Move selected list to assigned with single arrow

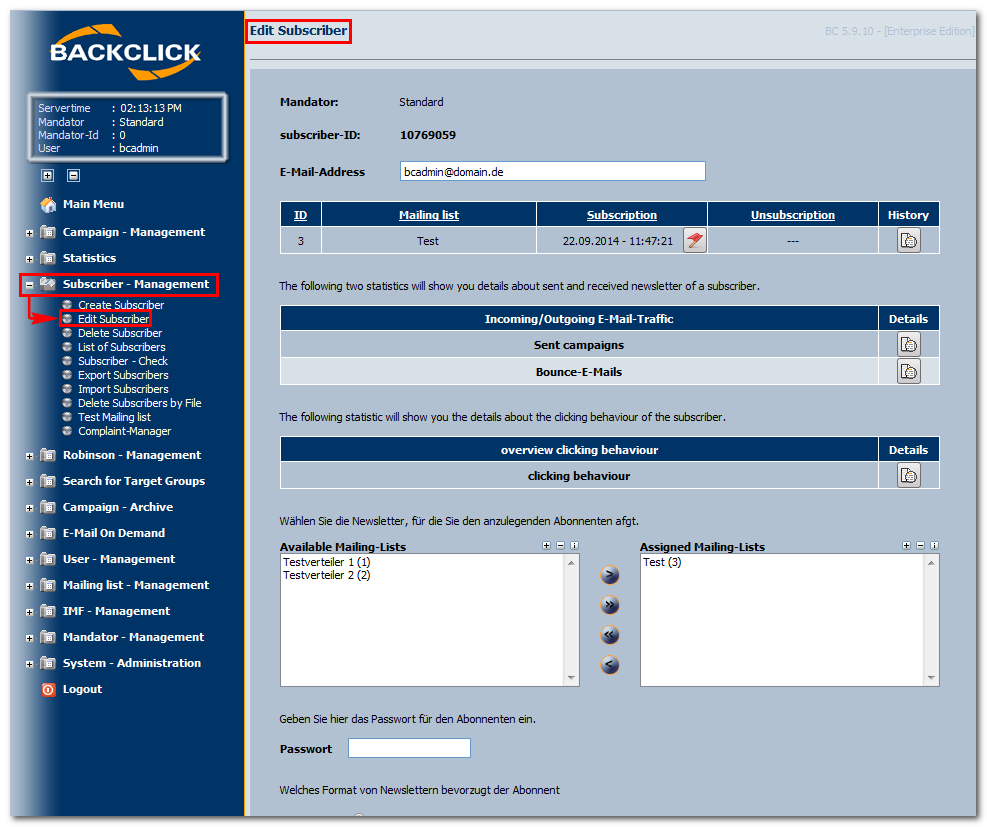click(609, 575)
